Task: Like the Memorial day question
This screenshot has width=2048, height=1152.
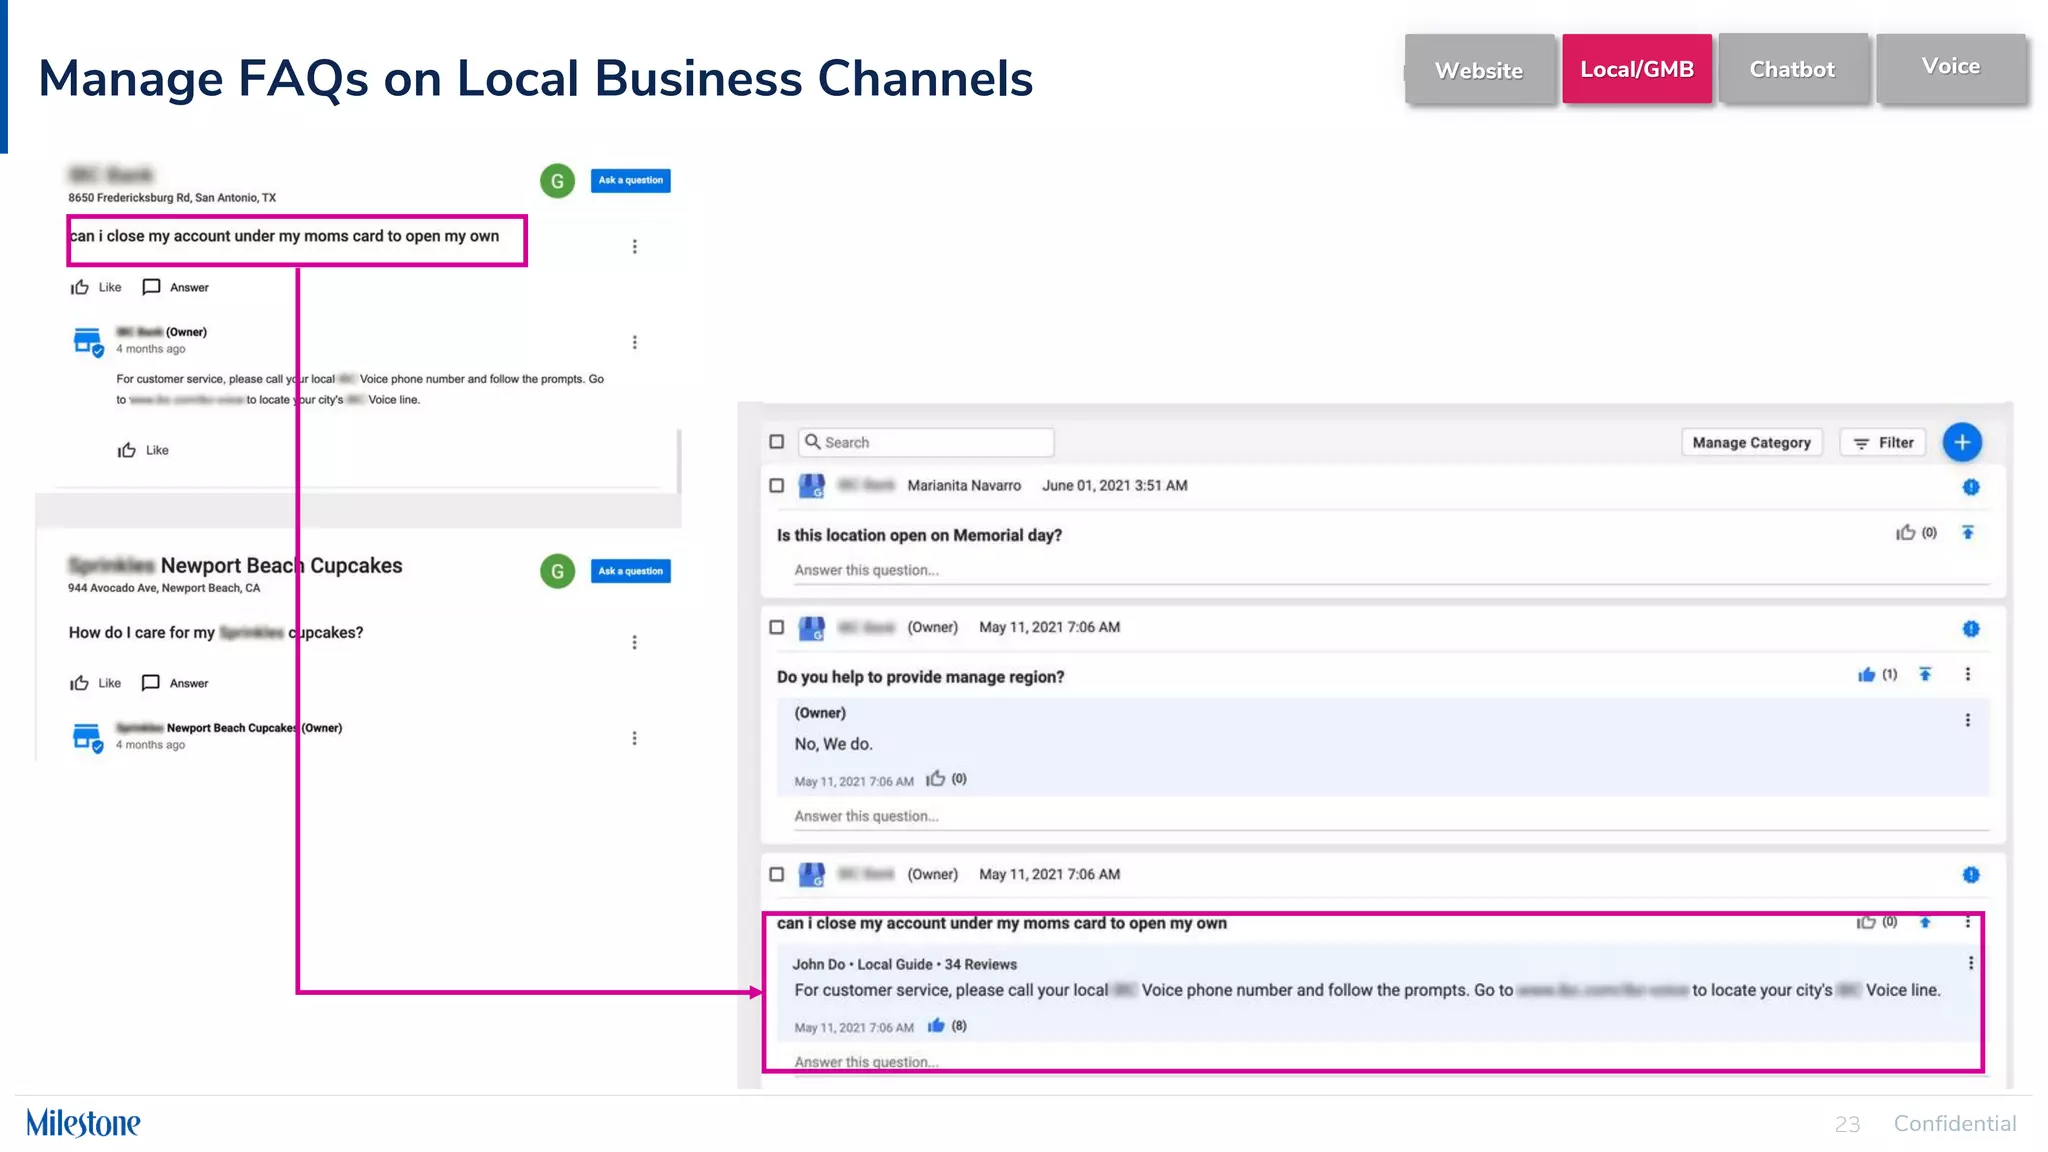Action: [x=1906, y=533]
